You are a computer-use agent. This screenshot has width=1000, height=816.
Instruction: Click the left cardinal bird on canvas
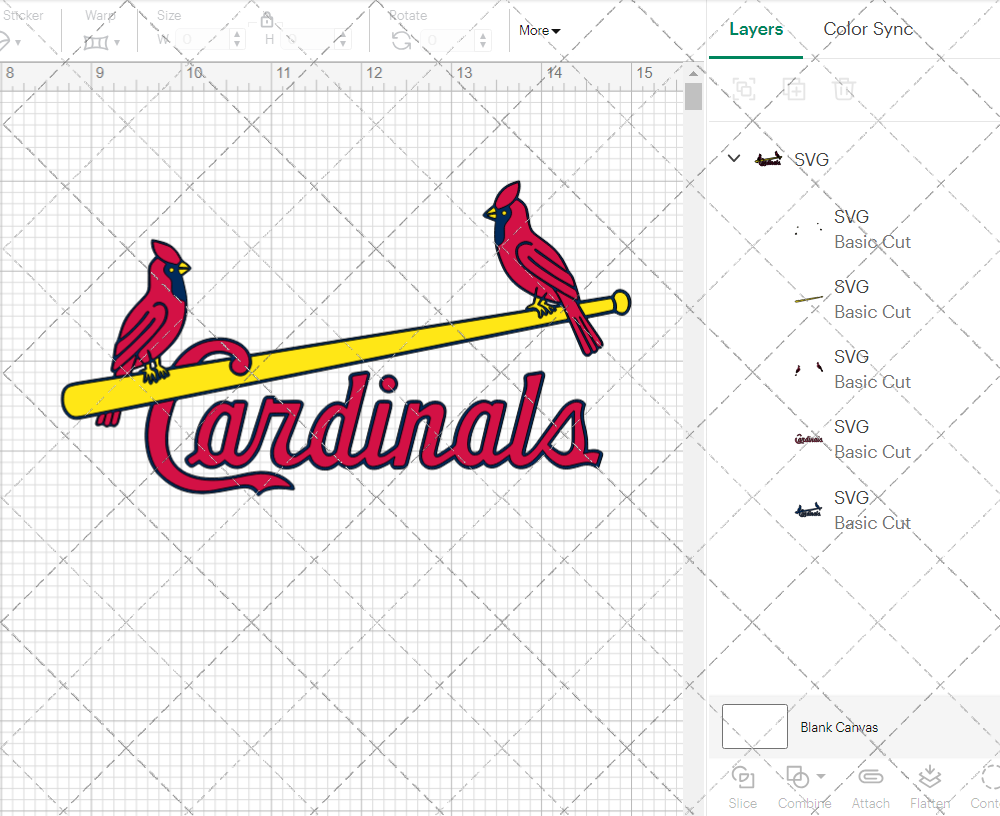coord(151,312)
